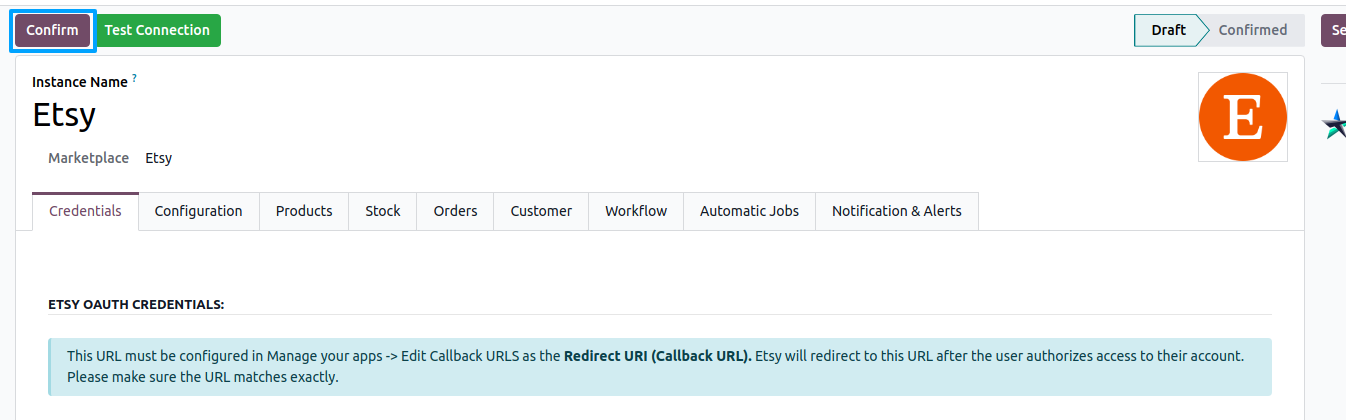Open the Automatic Jobs tab
1346x420 pixels.
749,211
